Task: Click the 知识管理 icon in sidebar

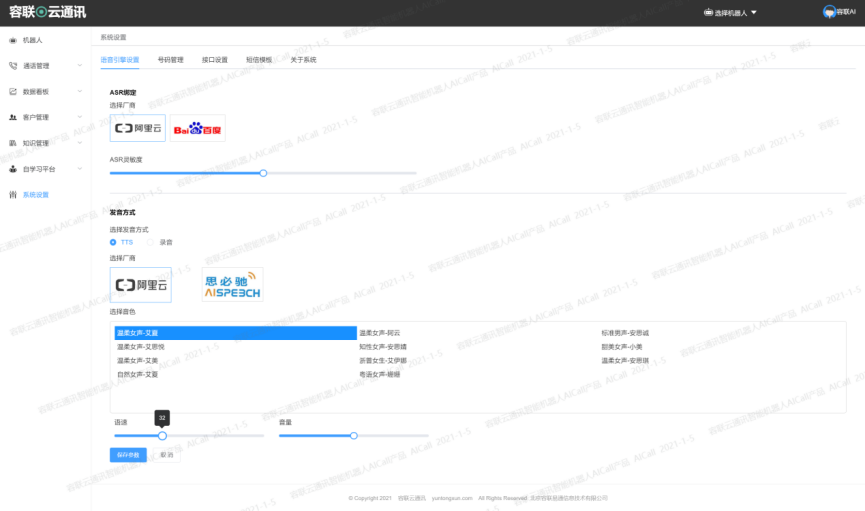Action: click(13, 143)
